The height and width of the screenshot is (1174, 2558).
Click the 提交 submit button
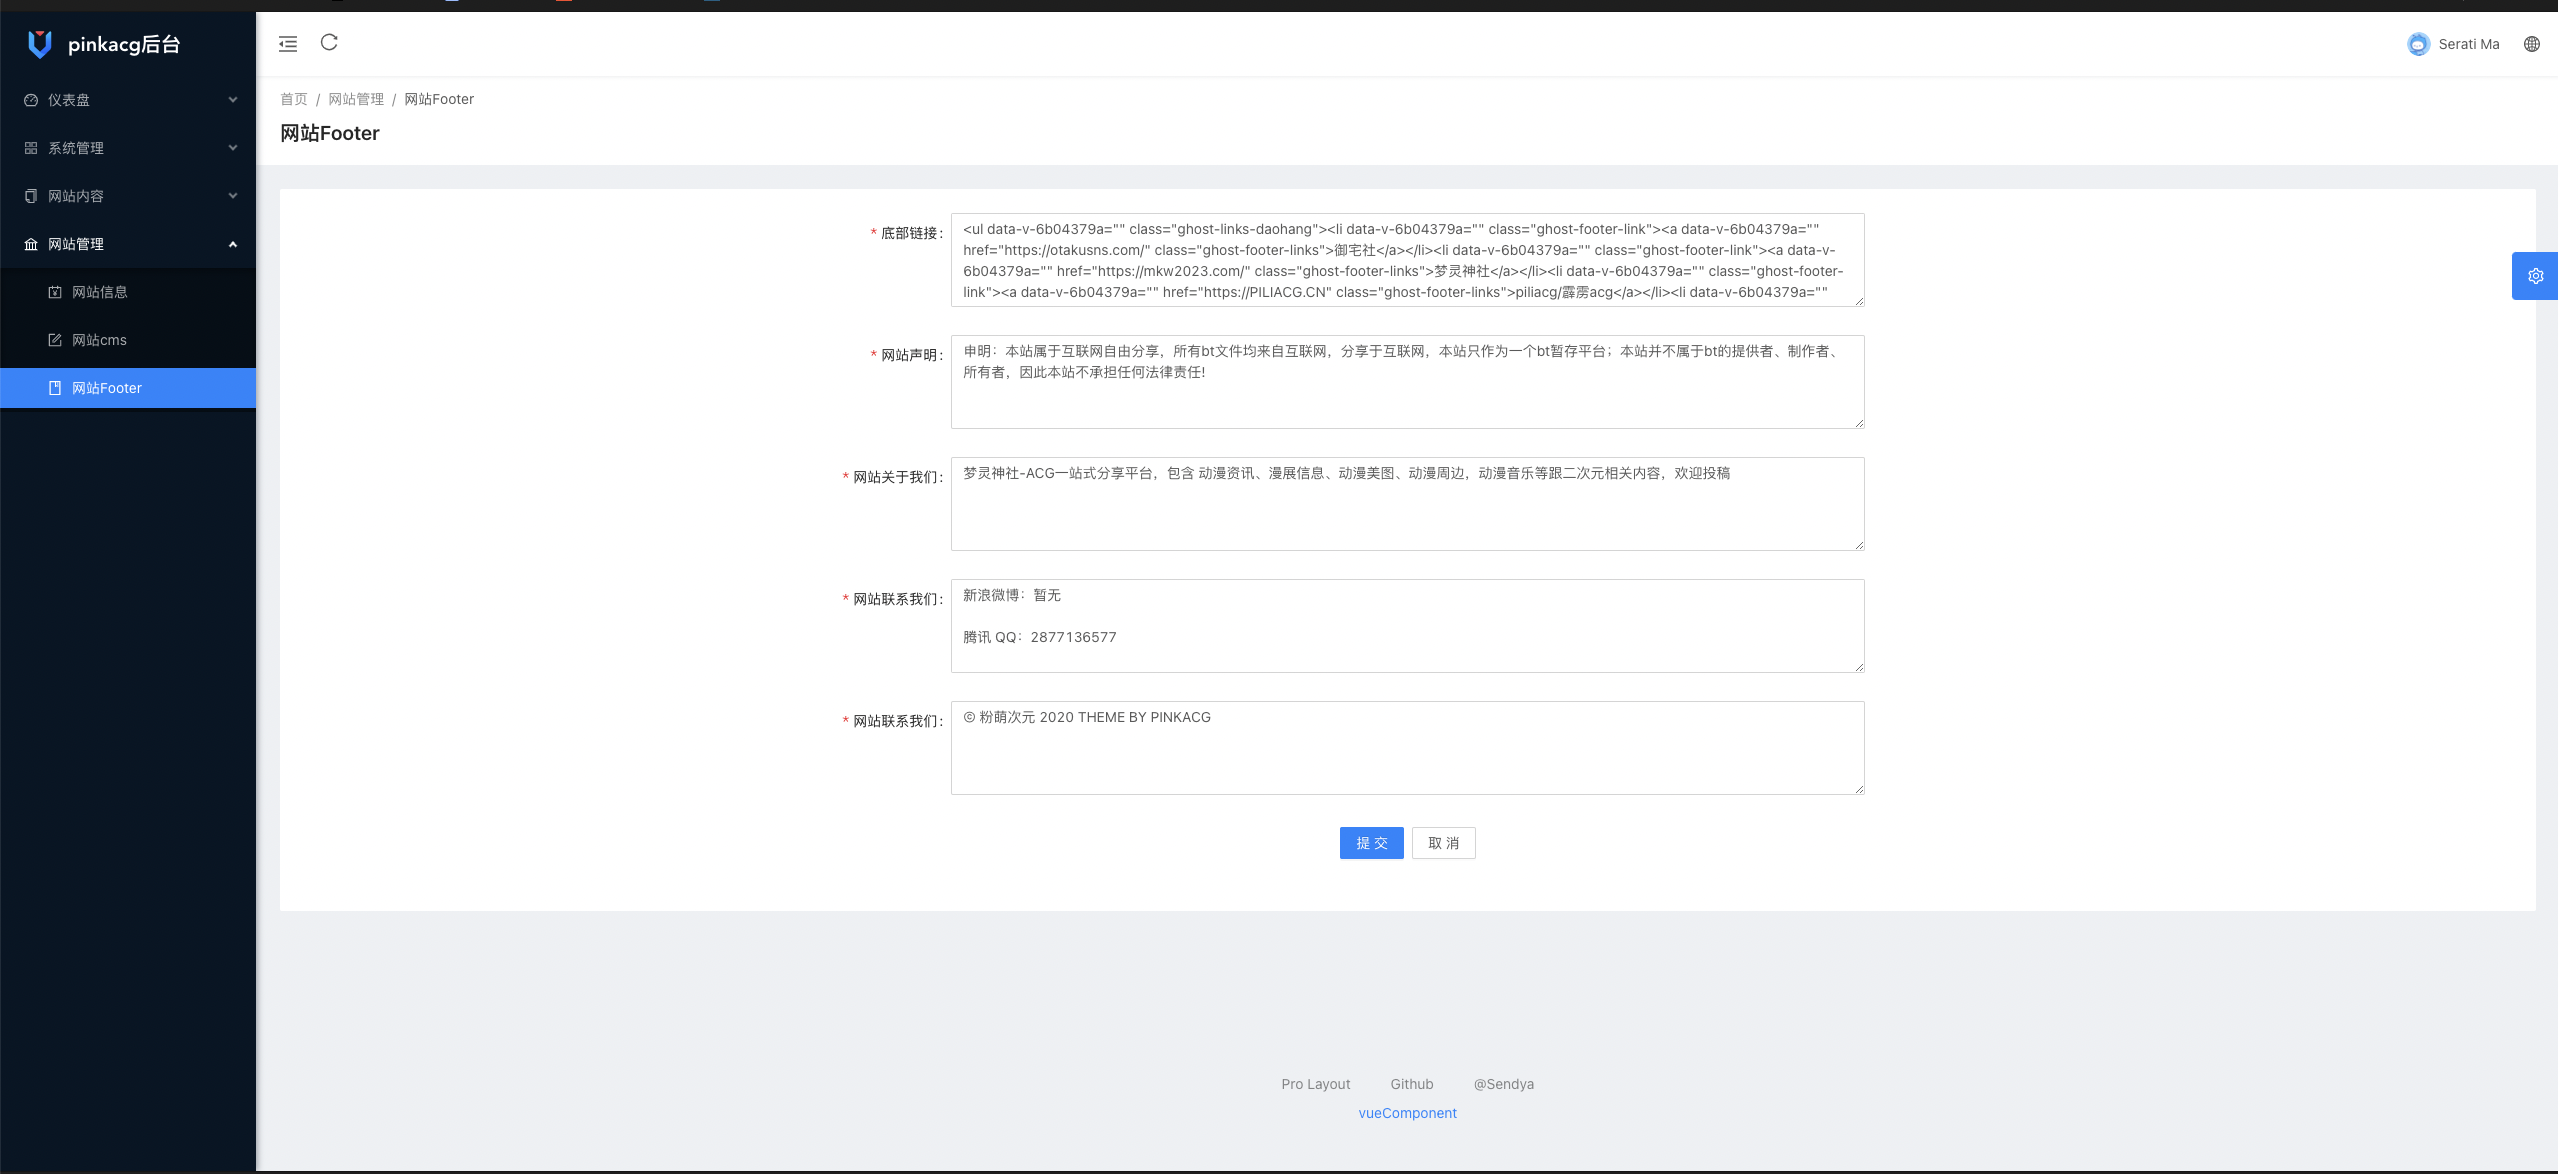tap(1371, 843)
